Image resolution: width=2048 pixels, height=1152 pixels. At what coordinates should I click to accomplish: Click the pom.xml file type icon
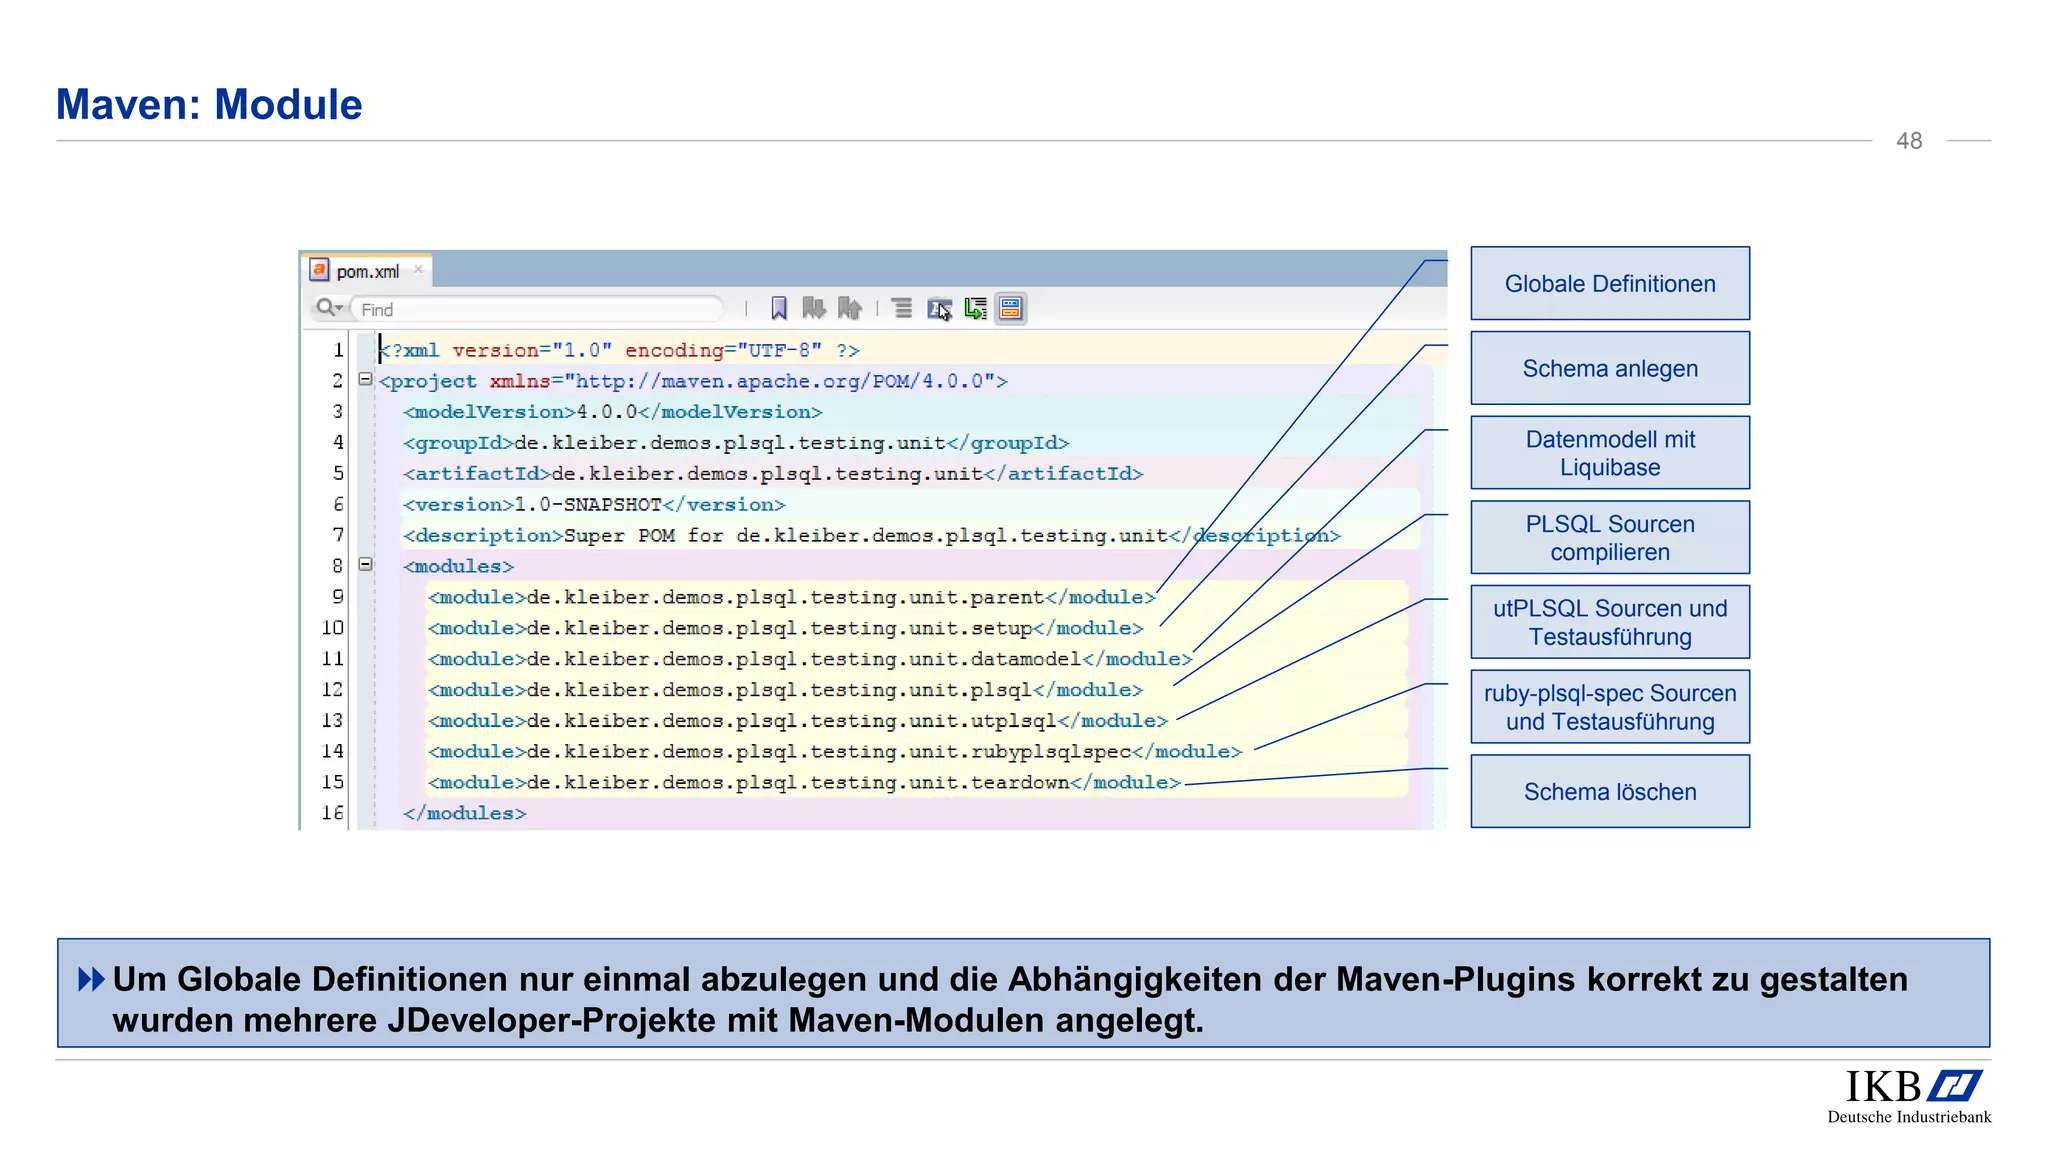pyautogui.click(x=319, y=270)
